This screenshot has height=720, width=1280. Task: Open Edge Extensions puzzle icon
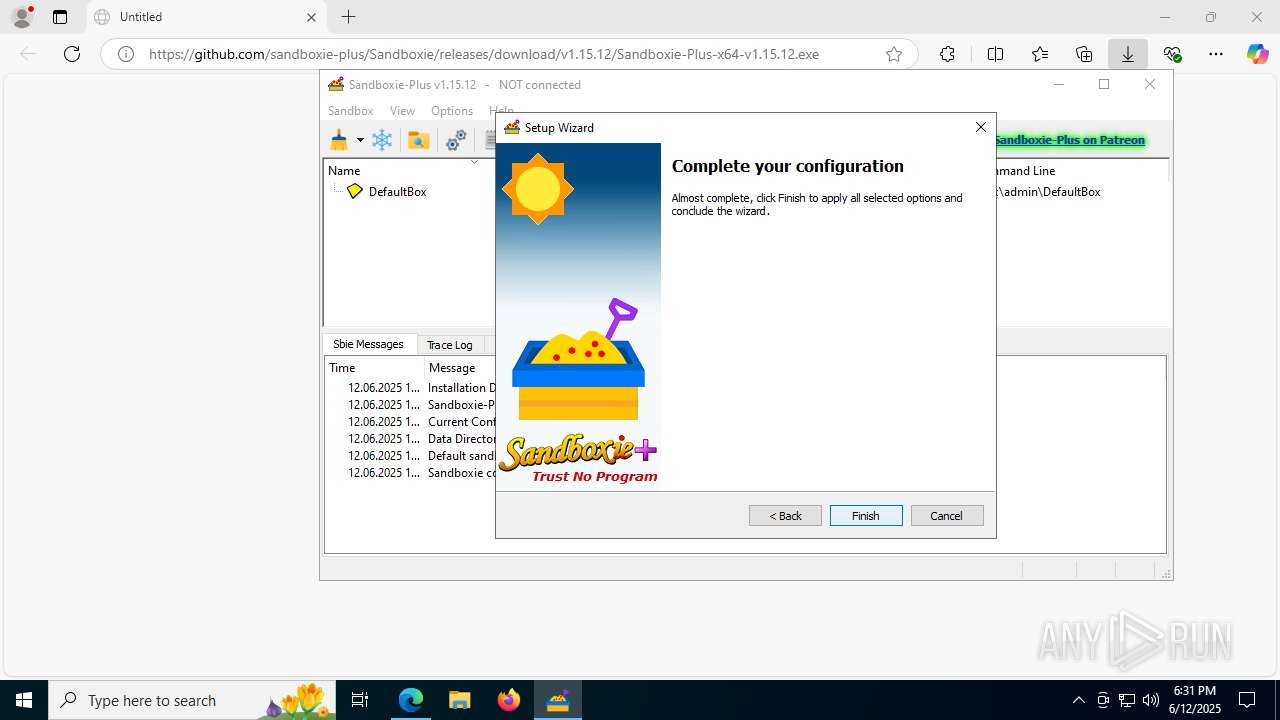tap(947, 54)
